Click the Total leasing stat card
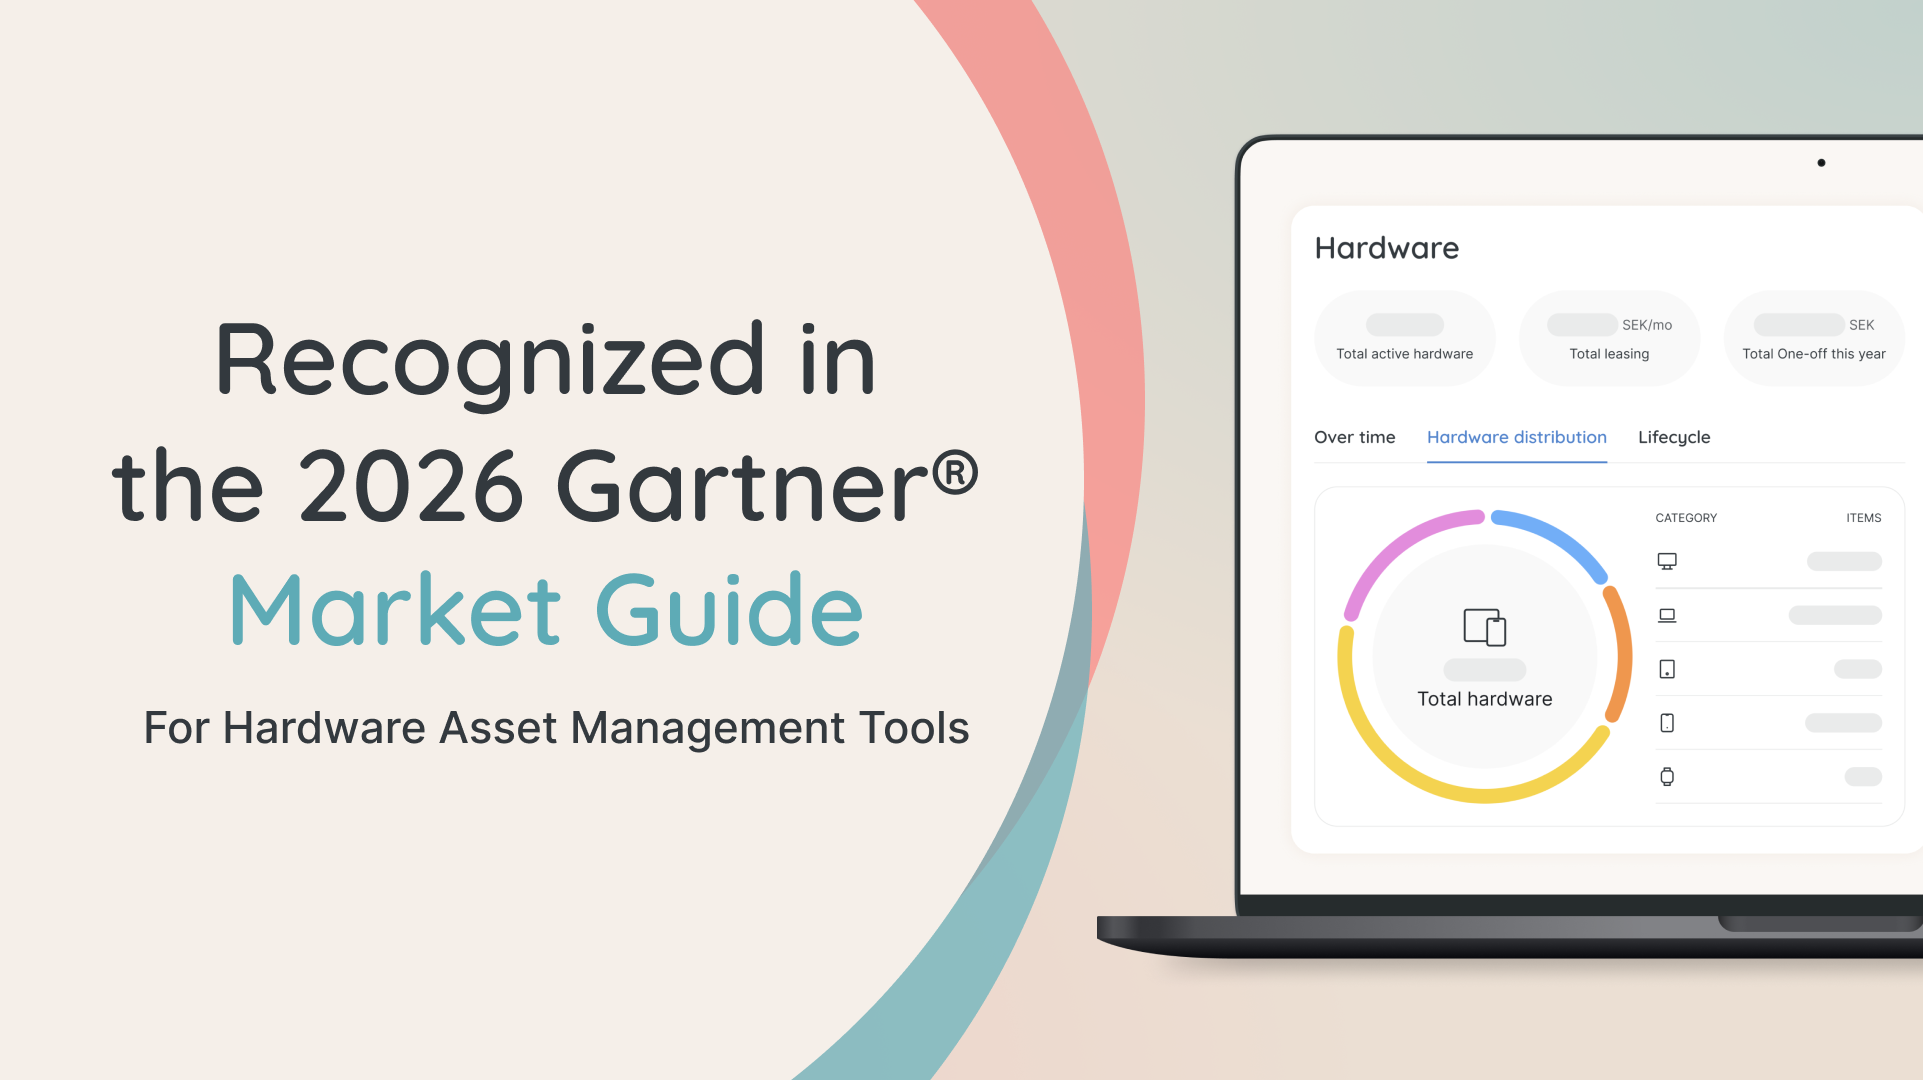This screenshot has height=1080, width=1923. point(1608,339)
